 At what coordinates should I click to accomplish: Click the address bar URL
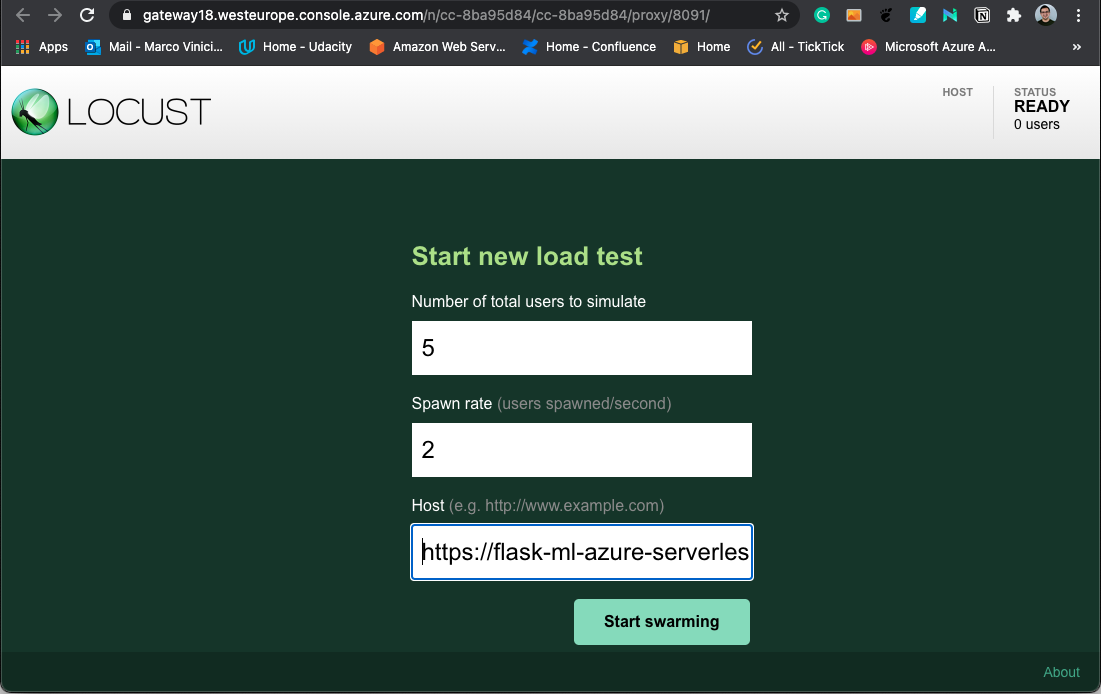(426, 15)
